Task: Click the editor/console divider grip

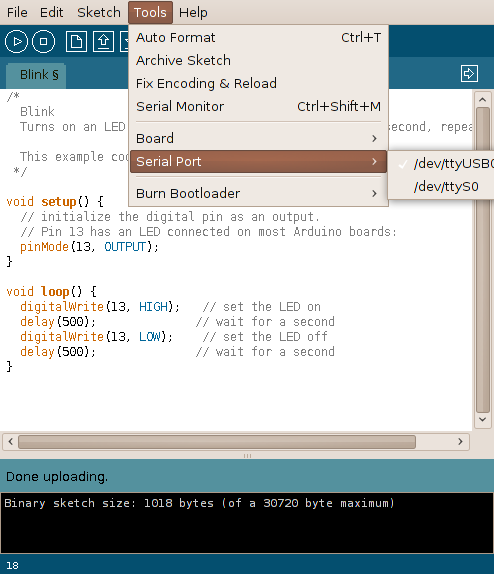Action: click(x=247, y=456)
